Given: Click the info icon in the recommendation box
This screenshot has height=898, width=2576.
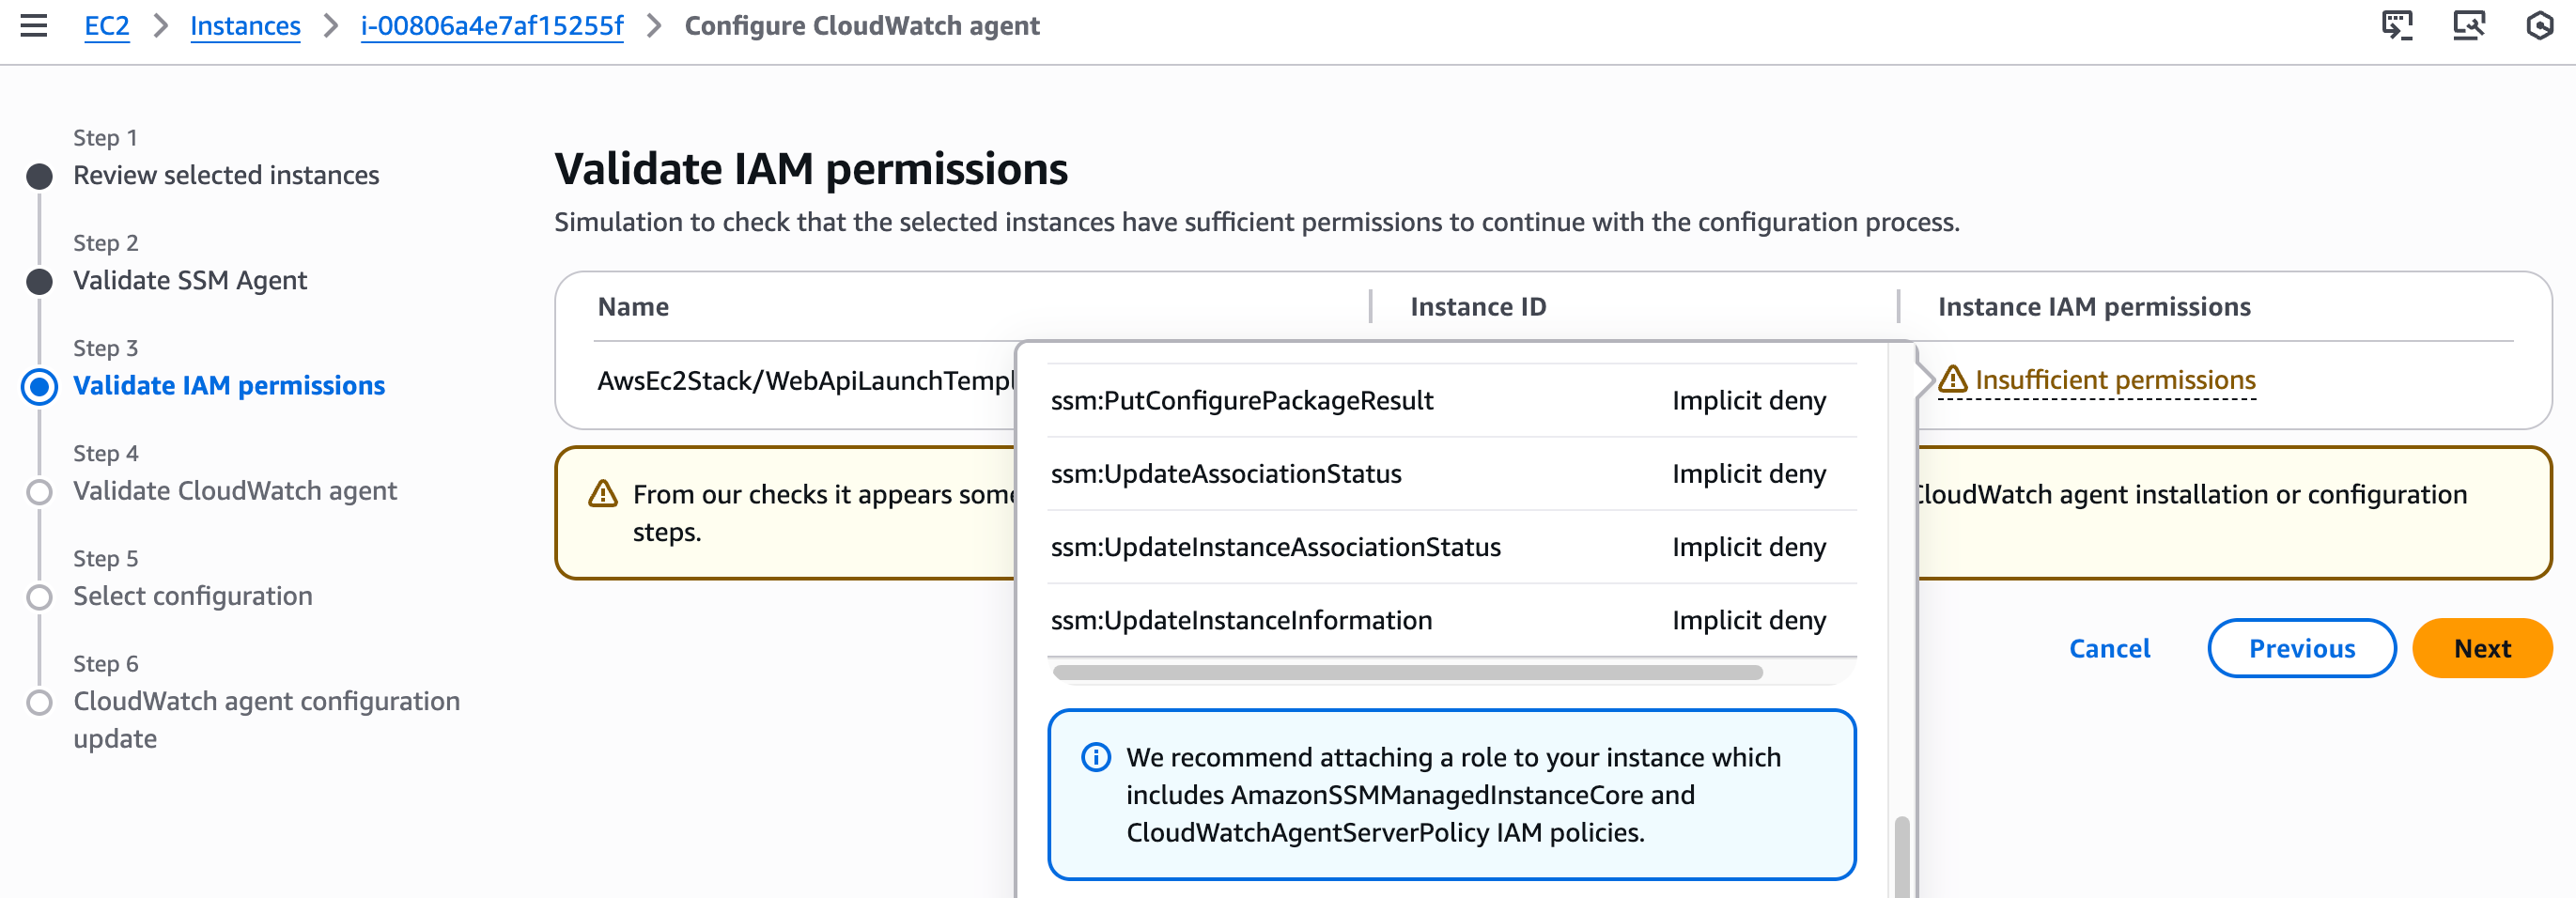Looking at the screenshot, I should pos(1097,759).
